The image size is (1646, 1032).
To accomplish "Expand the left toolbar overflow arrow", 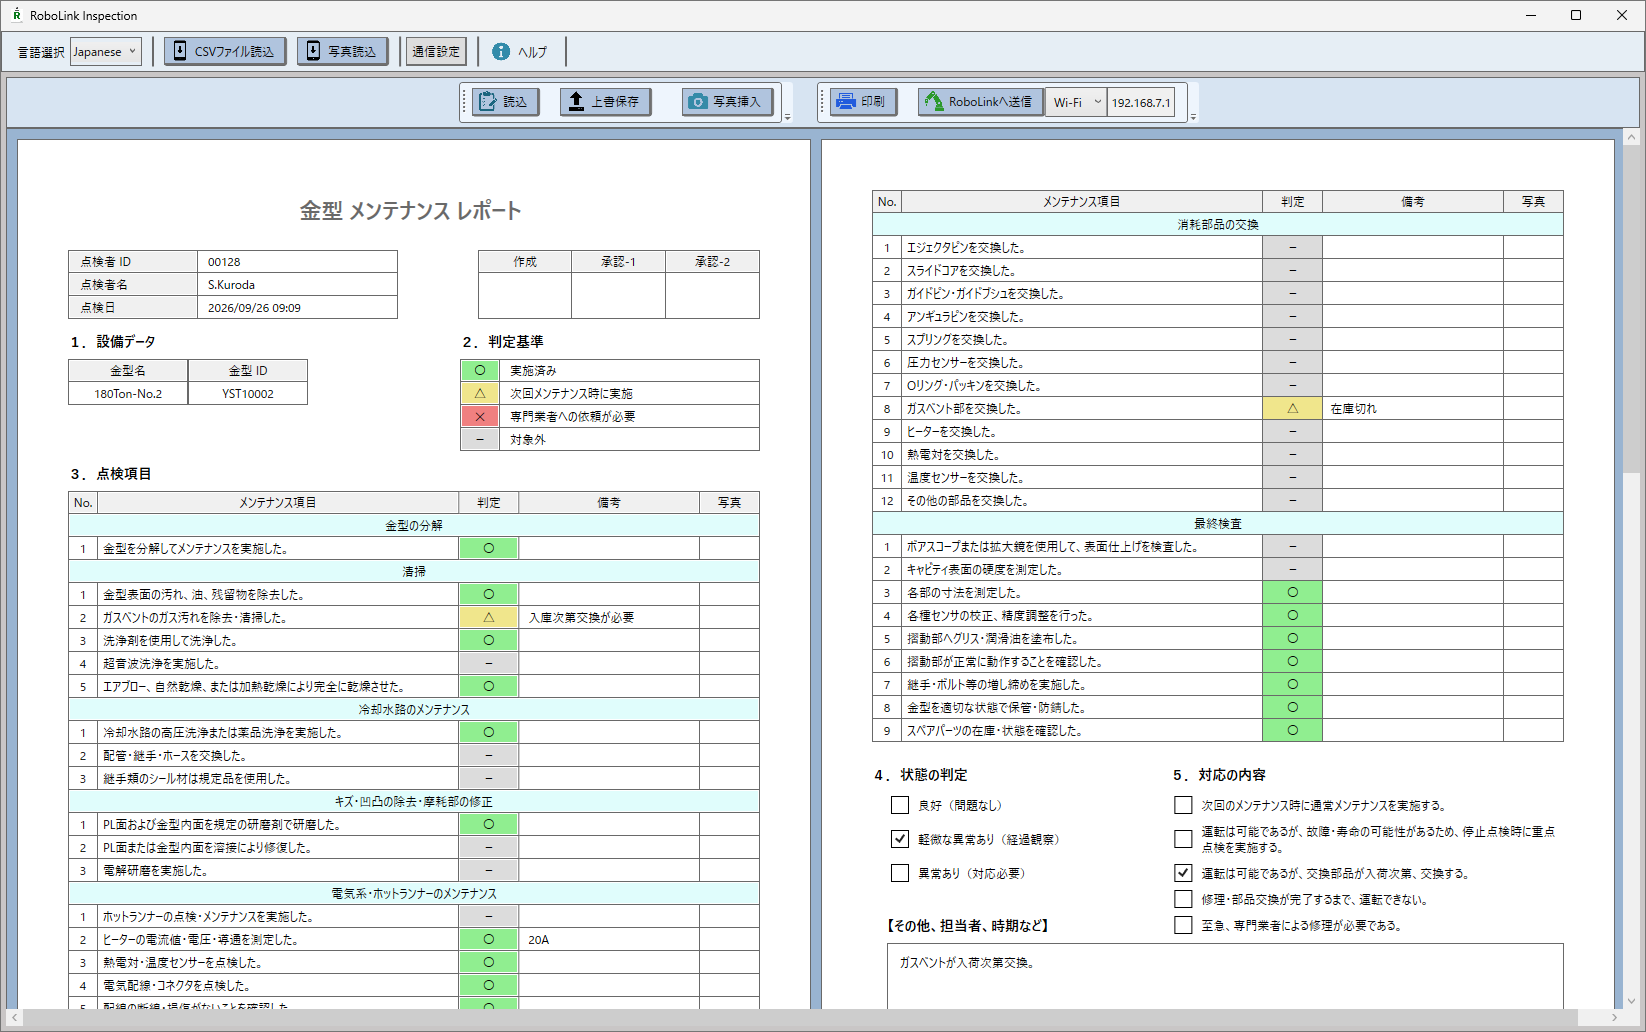I will [x=788, y=117].
